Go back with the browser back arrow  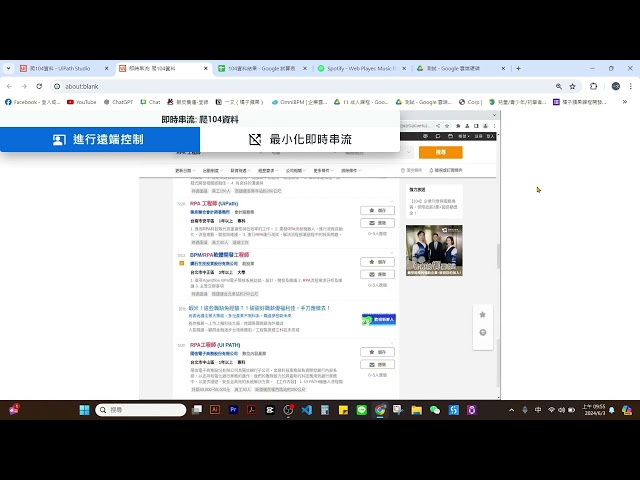point(9,87)
